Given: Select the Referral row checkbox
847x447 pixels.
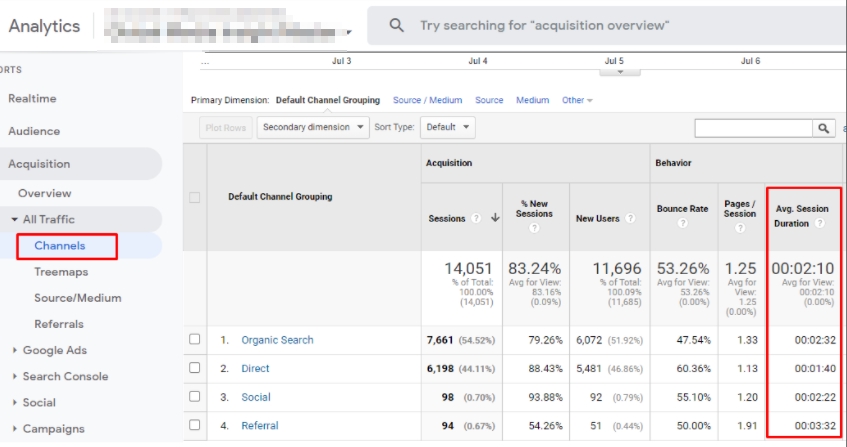Looking at the screenshot, I should tap(195, 425).
